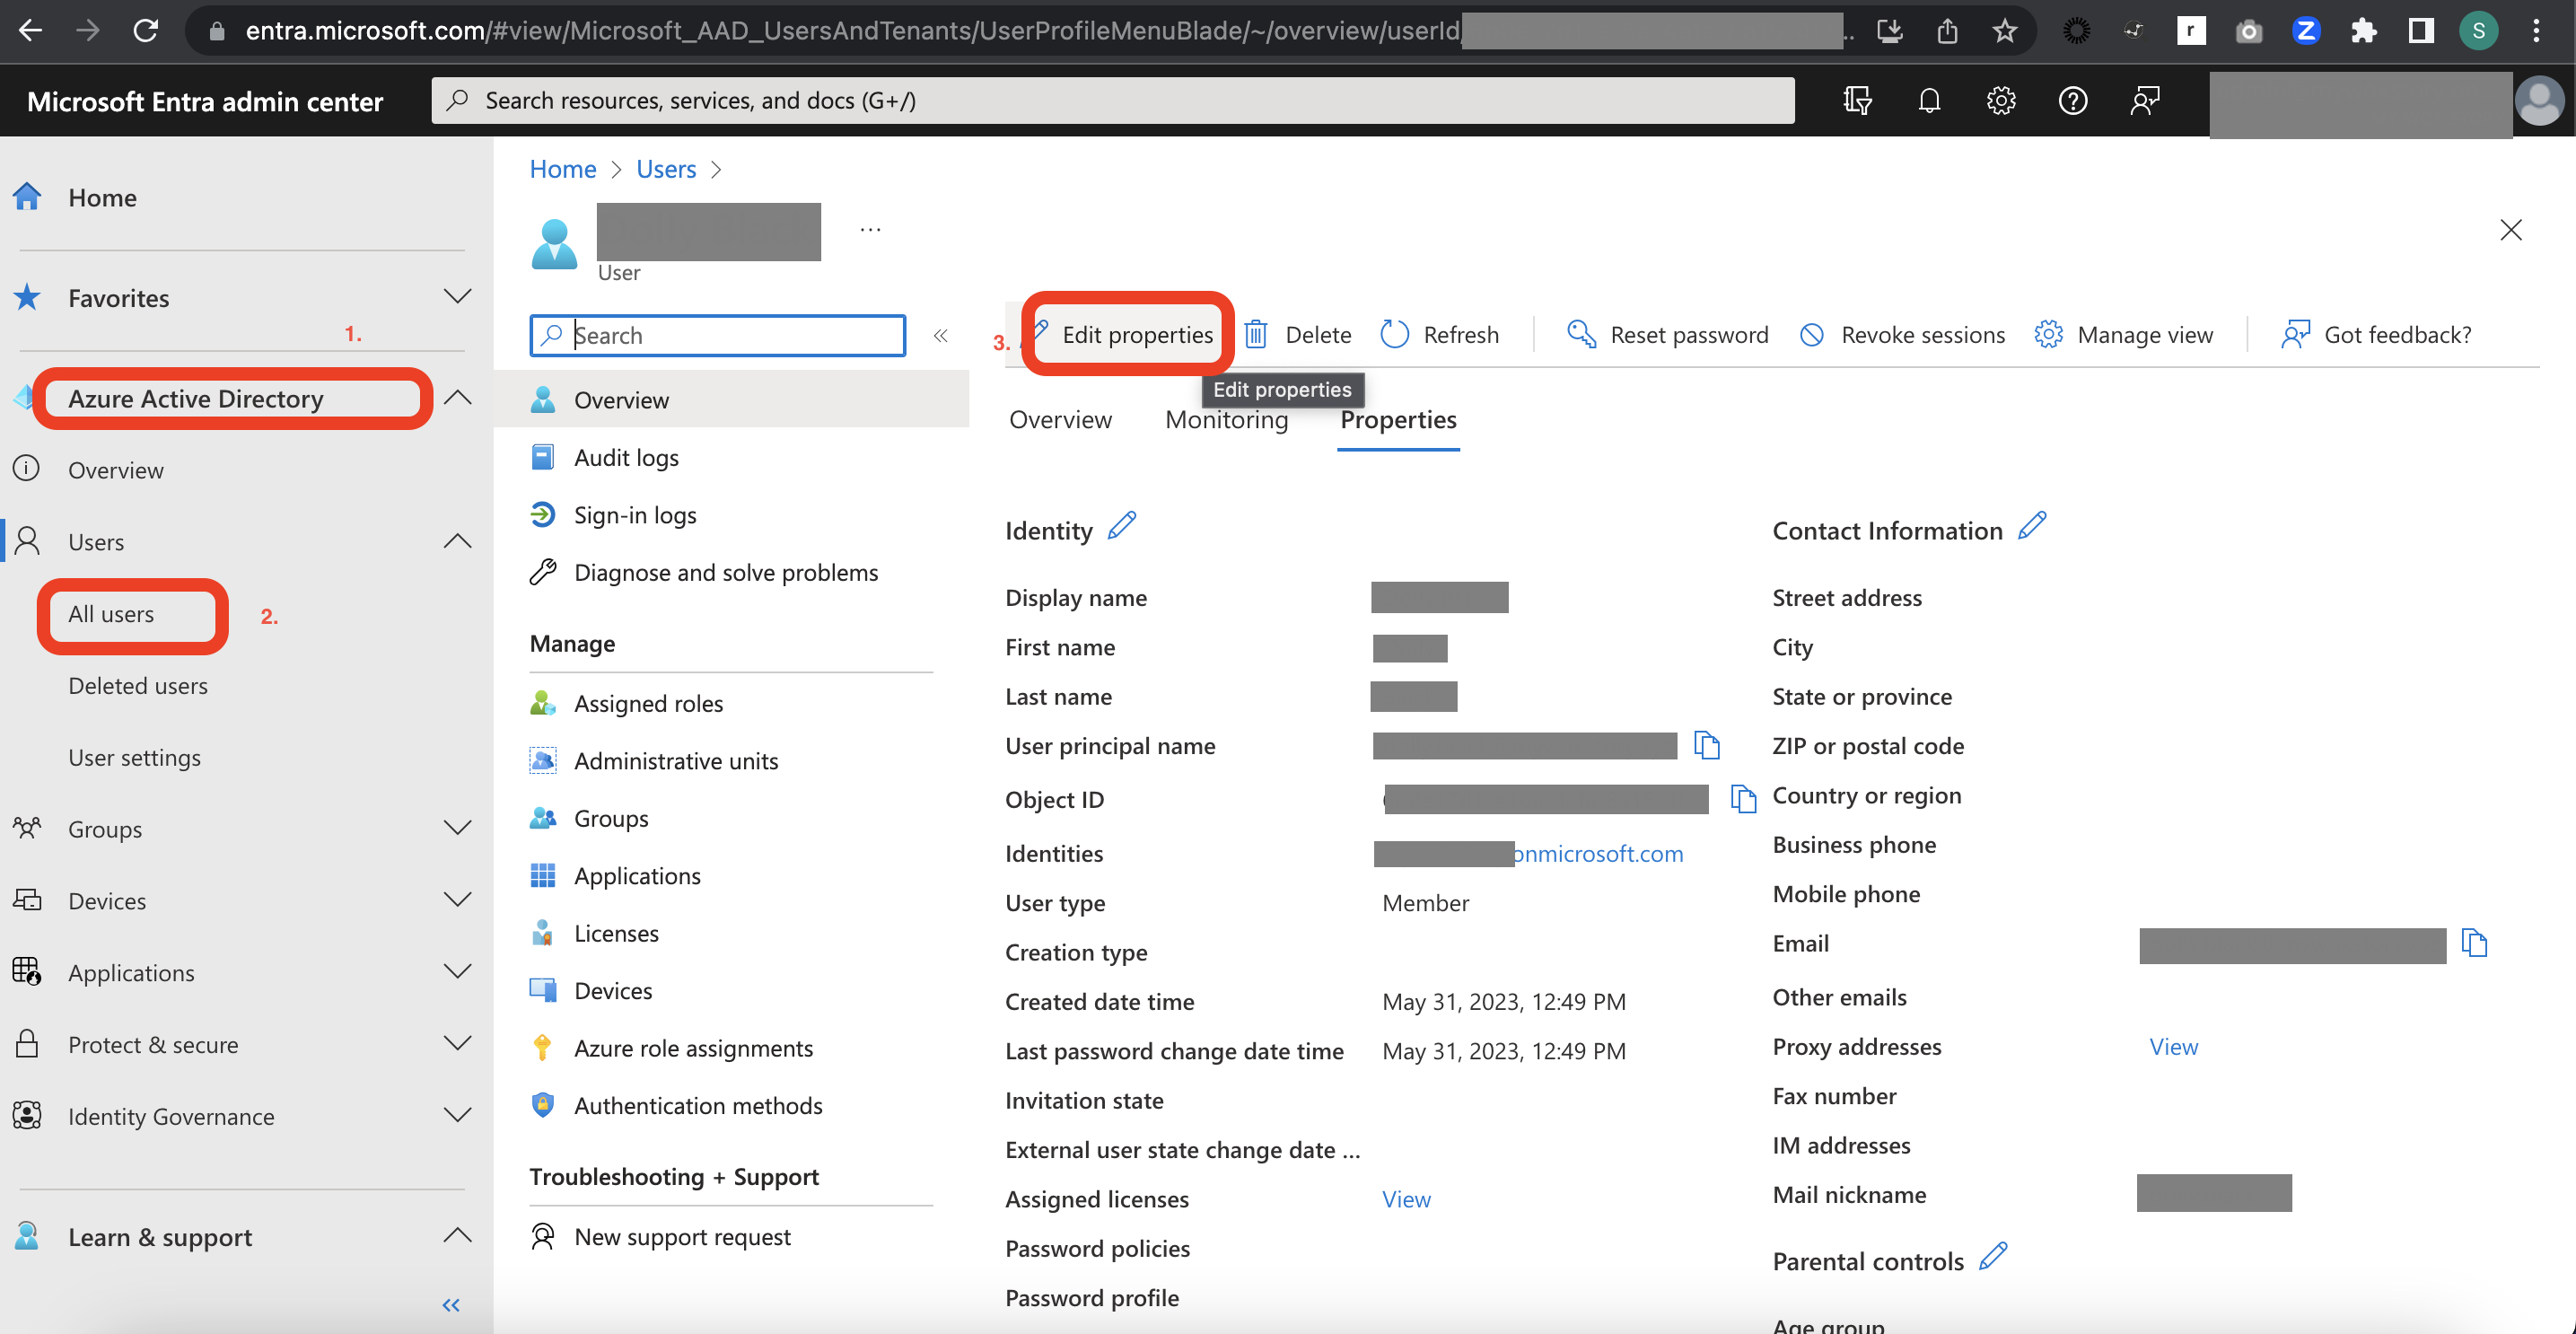The image size is (2576, 1334).
Task: Click Refresh in the command bar
Action: (1439, 335)
